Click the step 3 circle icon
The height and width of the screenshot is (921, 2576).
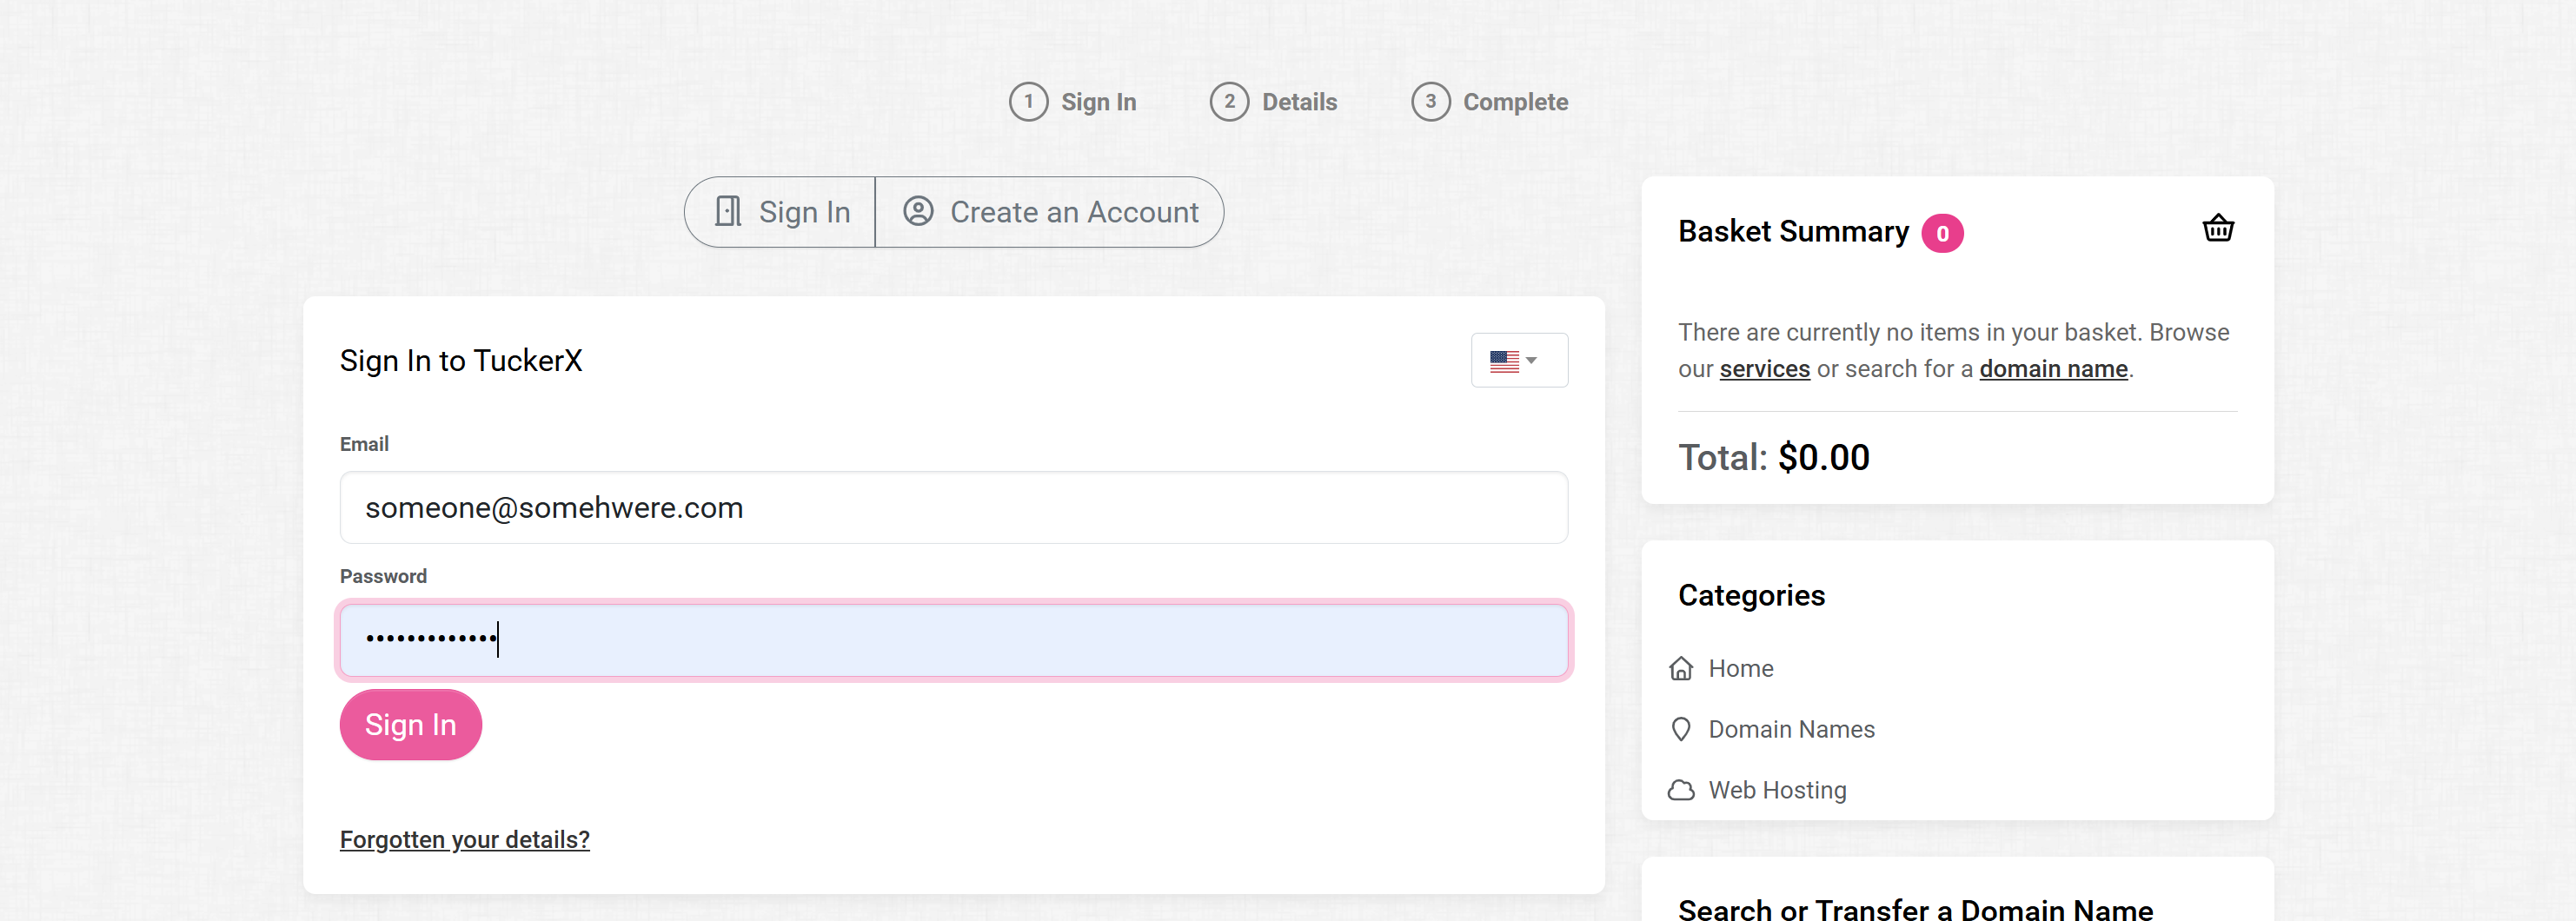[x=1430, y=102]
